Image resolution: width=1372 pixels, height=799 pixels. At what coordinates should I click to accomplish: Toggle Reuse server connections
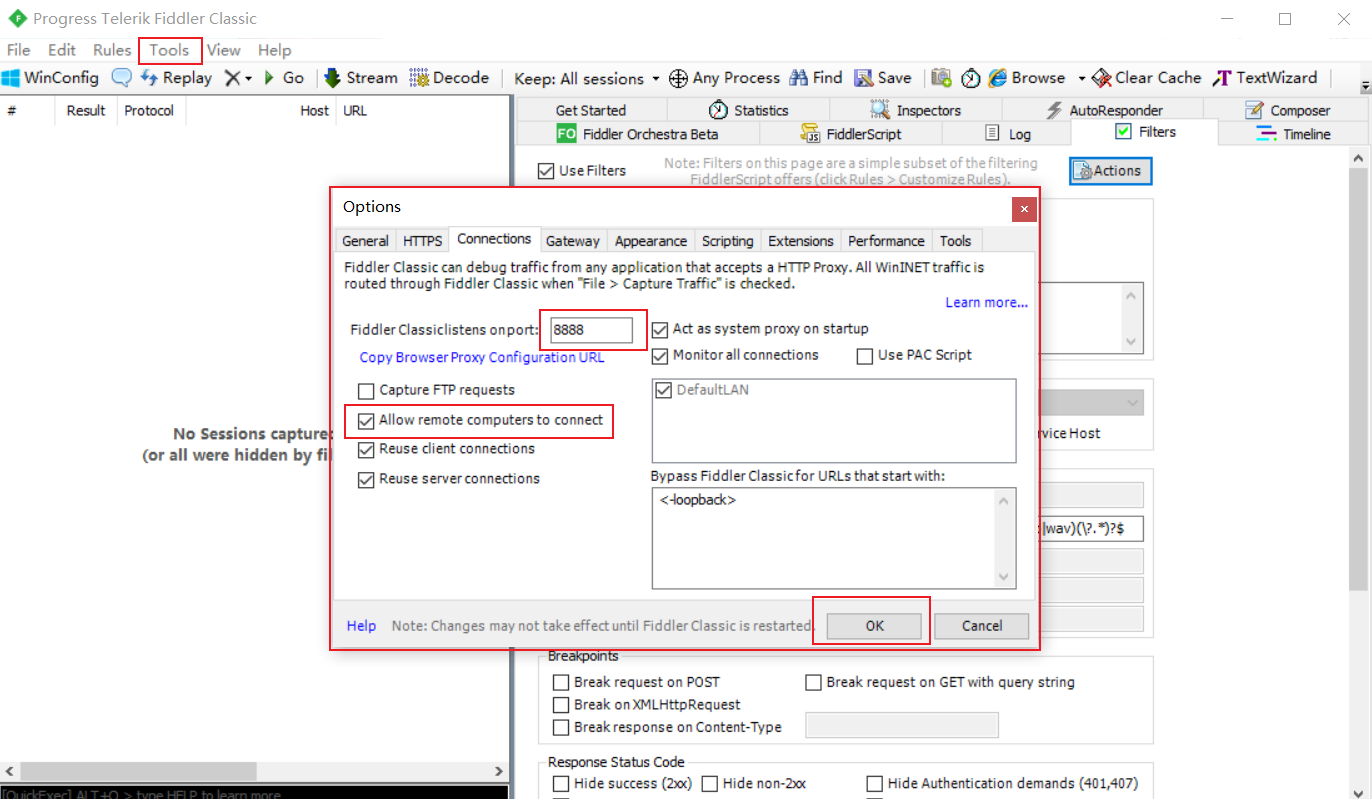click(x=366, y=479)
